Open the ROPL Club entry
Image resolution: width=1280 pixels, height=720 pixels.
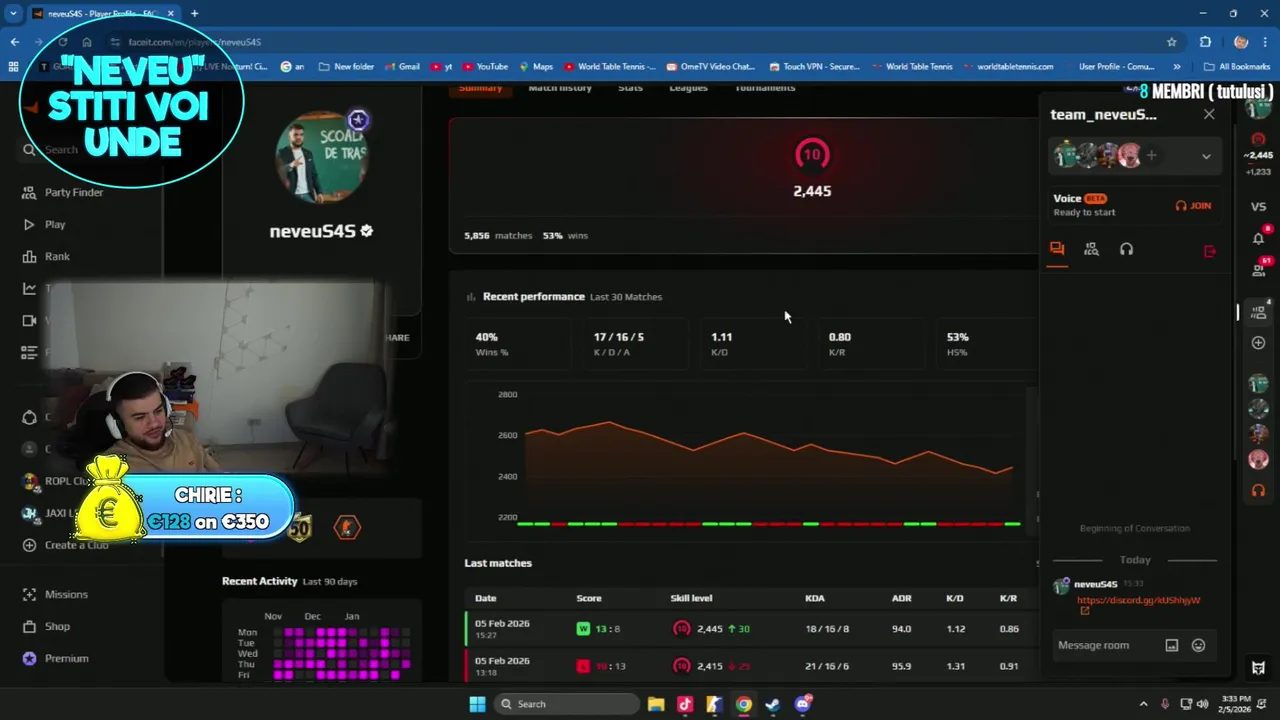point(56,481)
